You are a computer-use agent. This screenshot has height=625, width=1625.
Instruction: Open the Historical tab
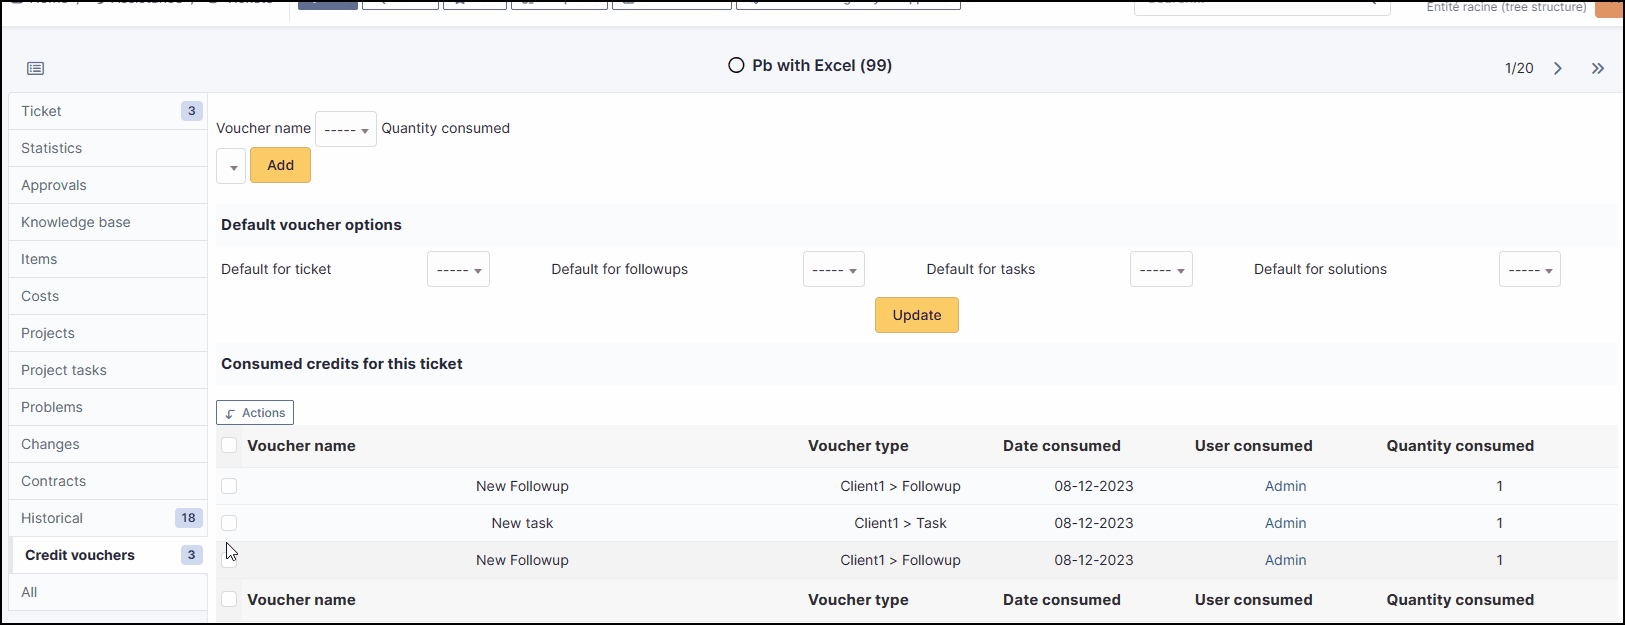[52, 518]
